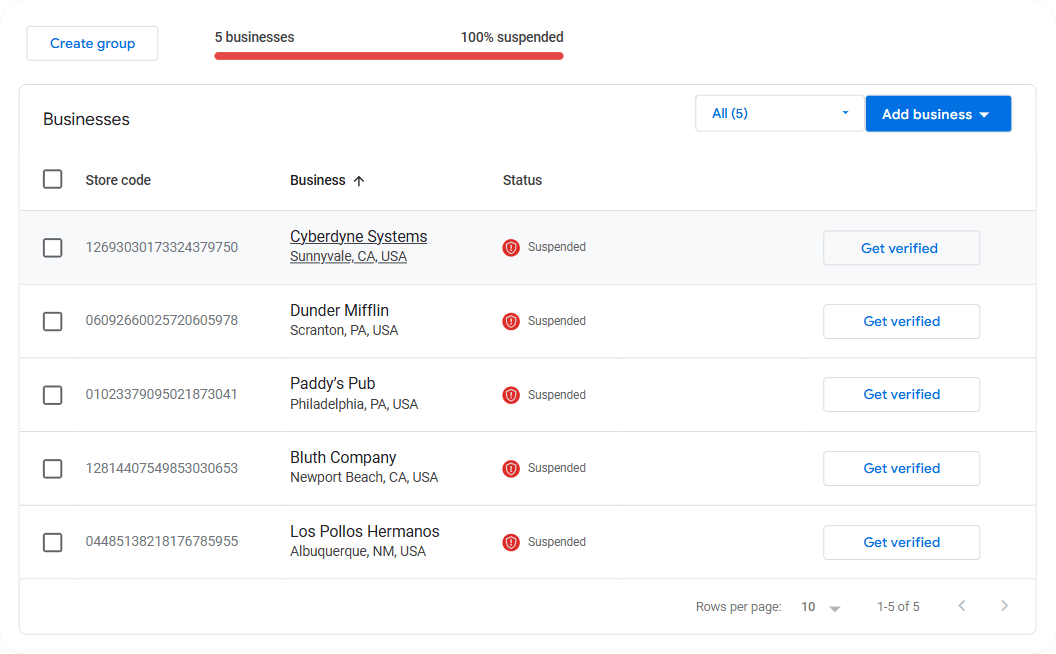The height and width of the screenshot is (654, 1056).
Task: Get verified for Bluth Company
Action: (901, 468)
